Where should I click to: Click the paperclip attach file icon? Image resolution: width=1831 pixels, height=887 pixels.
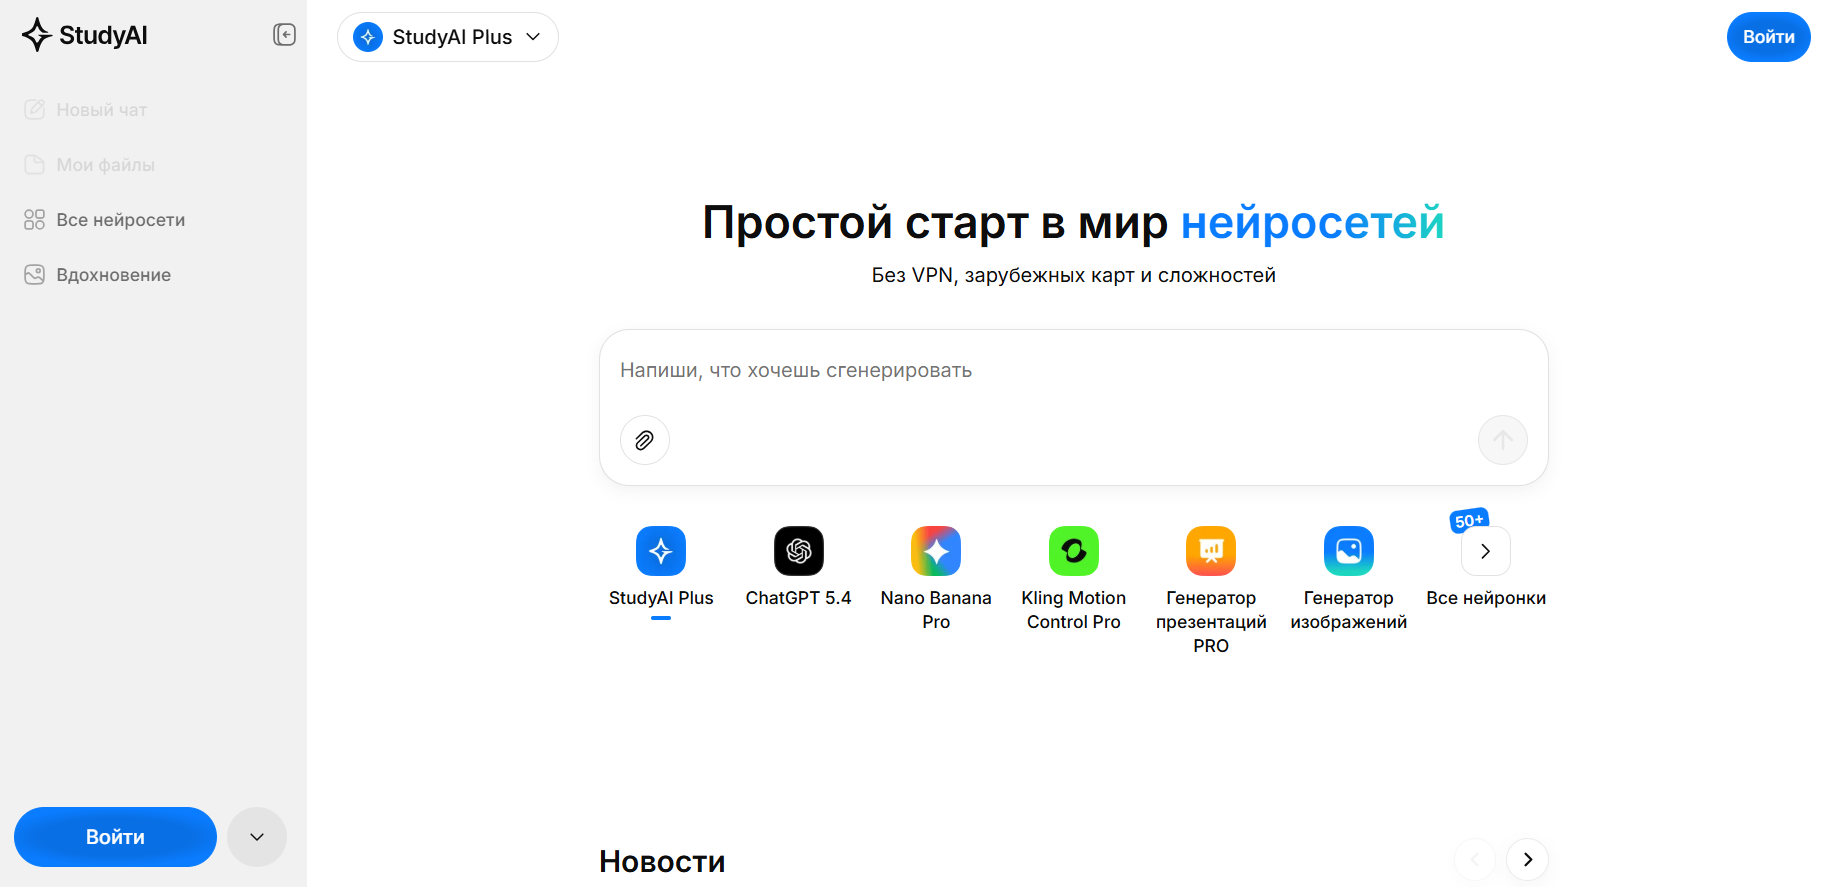pyautogui.click(x=645, y=440)
